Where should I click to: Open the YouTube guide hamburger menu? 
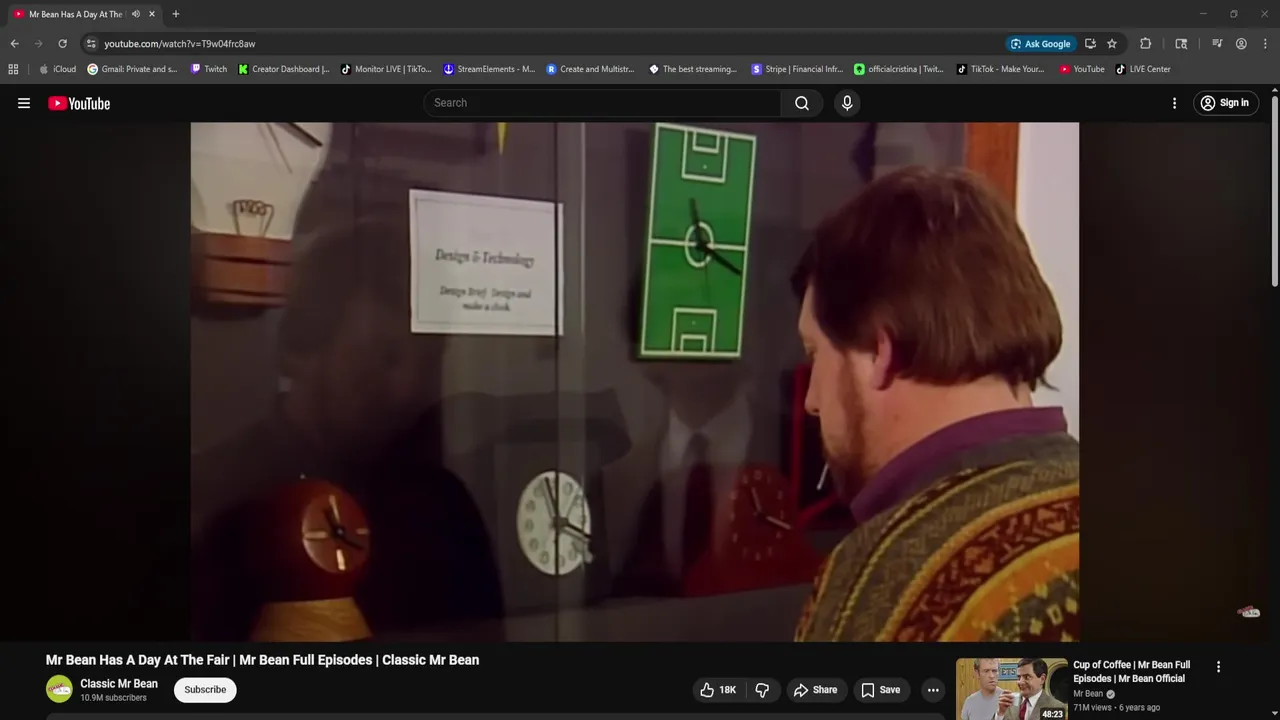pos(24,103)
